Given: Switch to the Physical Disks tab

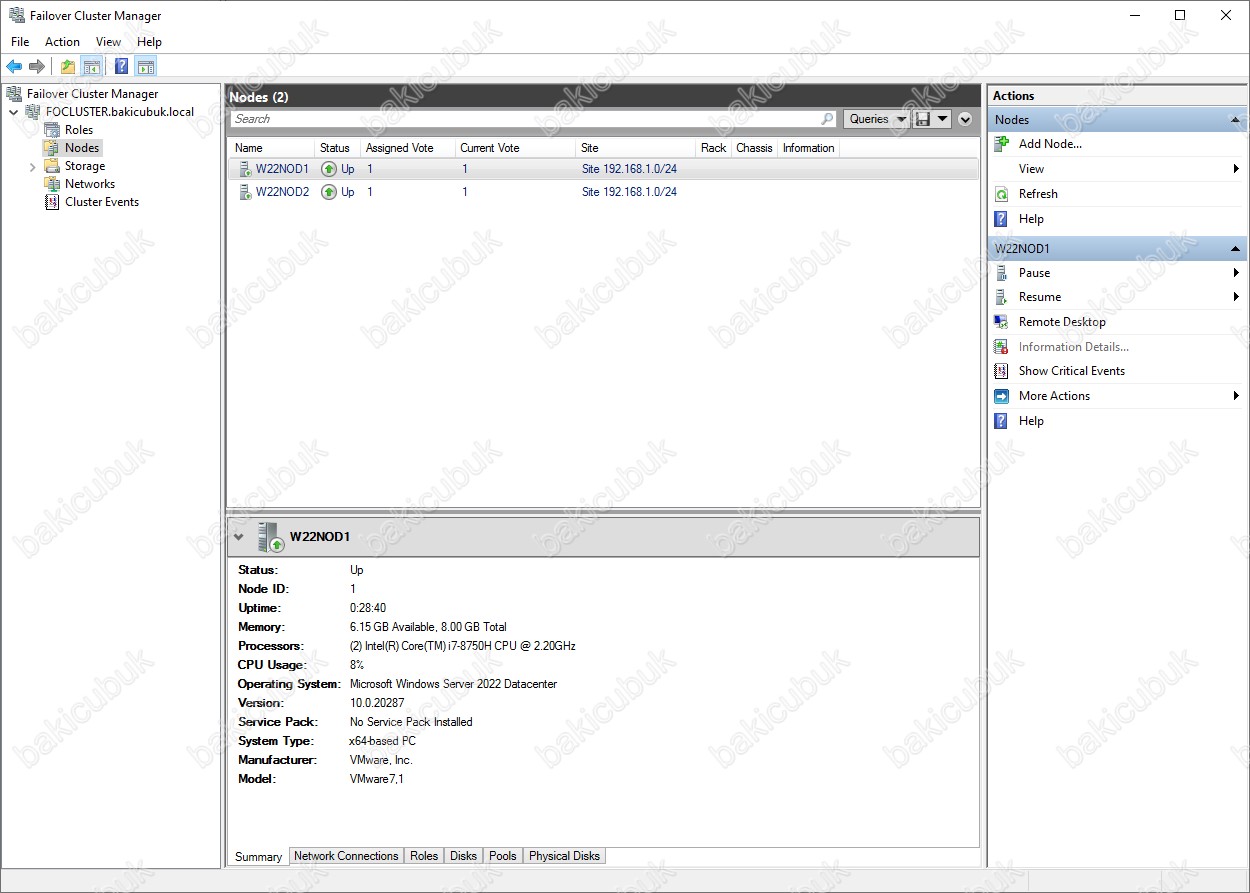Looking at the screenshot, I should [x=564, y=856].
